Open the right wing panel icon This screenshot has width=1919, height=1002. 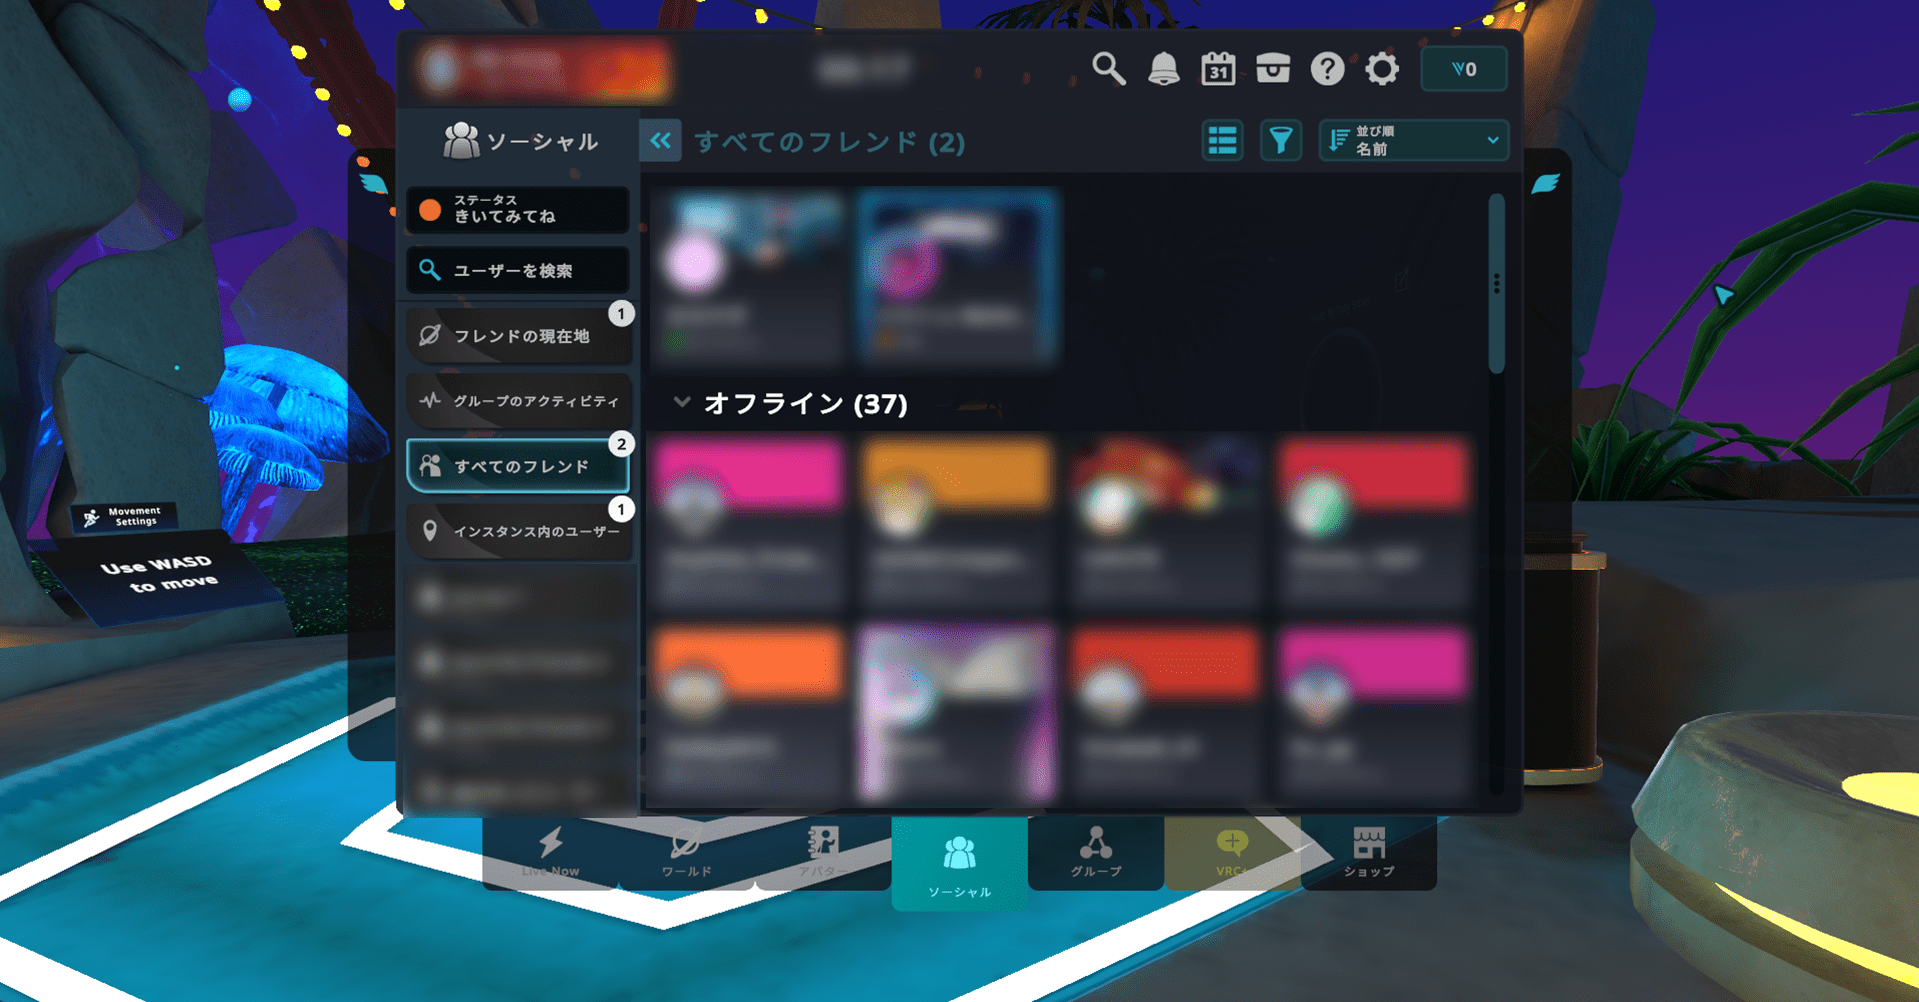(x=1545, y=183)
